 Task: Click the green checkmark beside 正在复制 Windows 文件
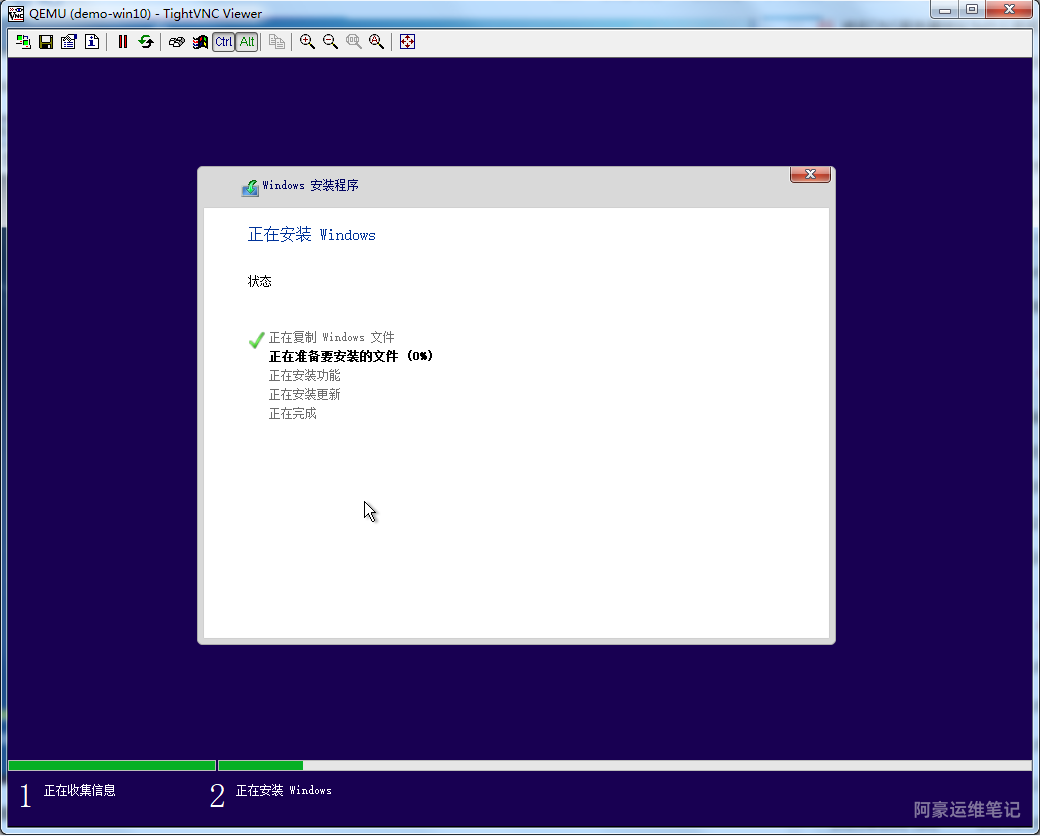[257, 340]
